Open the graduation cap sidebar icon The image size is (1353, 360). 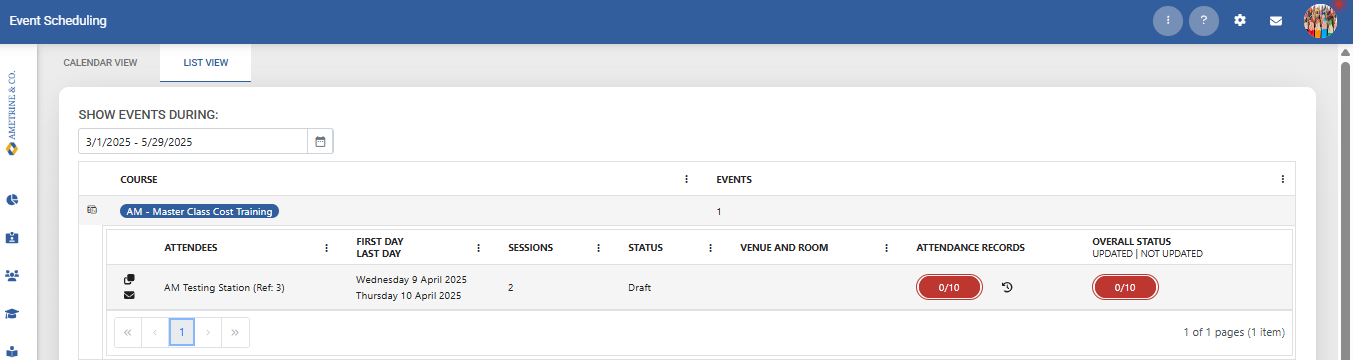click(x=12, y=313)
